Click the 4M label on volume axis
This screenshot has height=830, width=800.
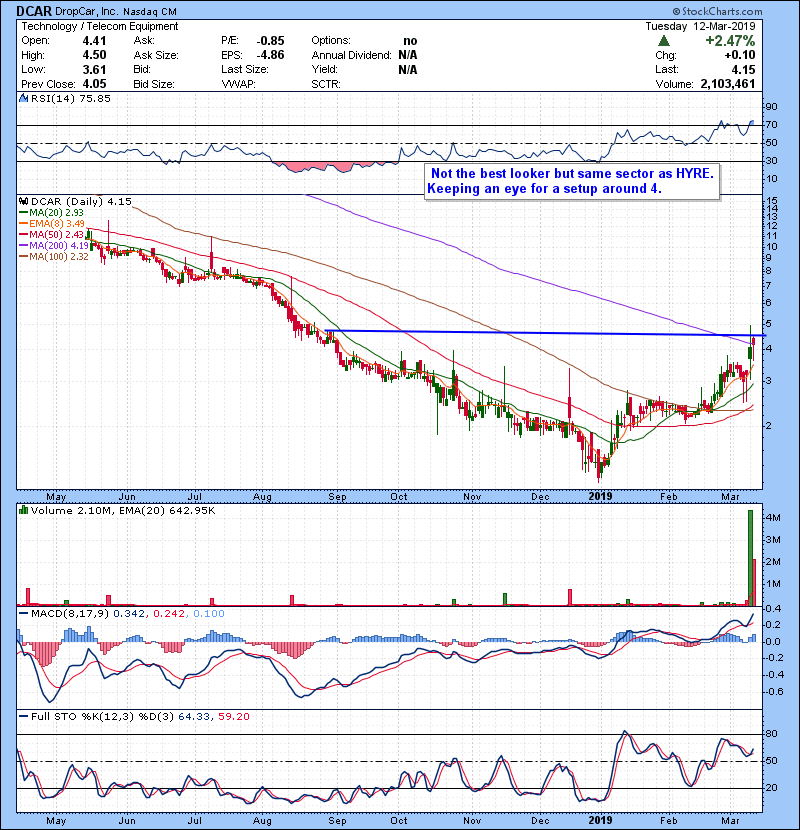click(x=773, y=517)
